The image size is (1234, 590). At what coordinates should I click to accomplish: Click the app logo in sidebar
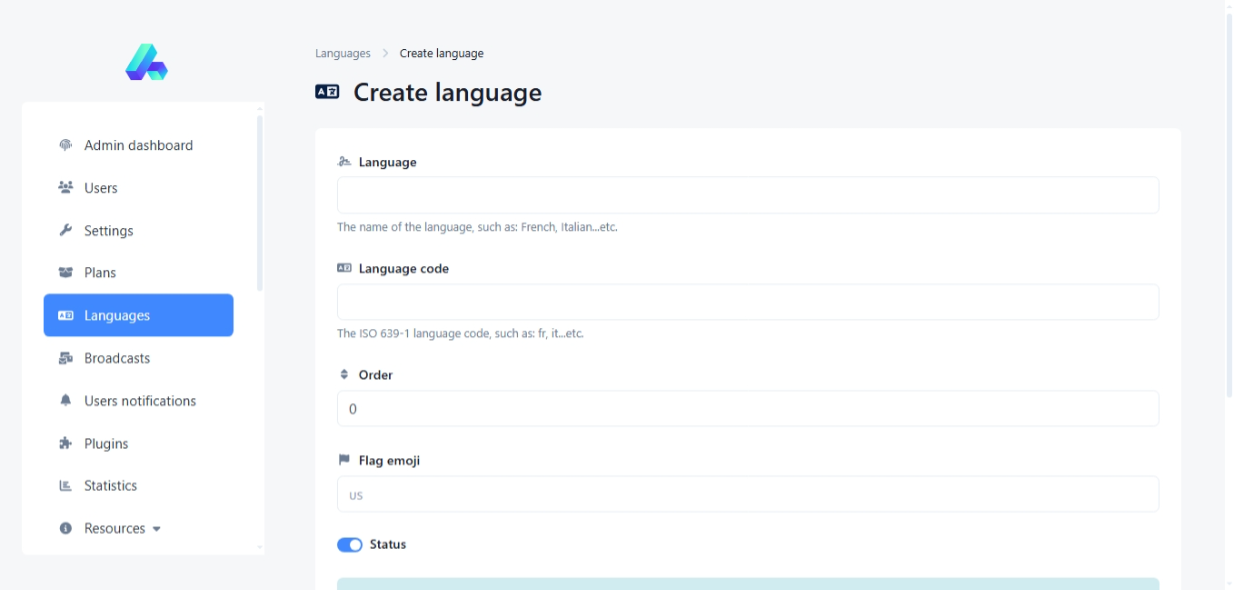tap(146, 62)
